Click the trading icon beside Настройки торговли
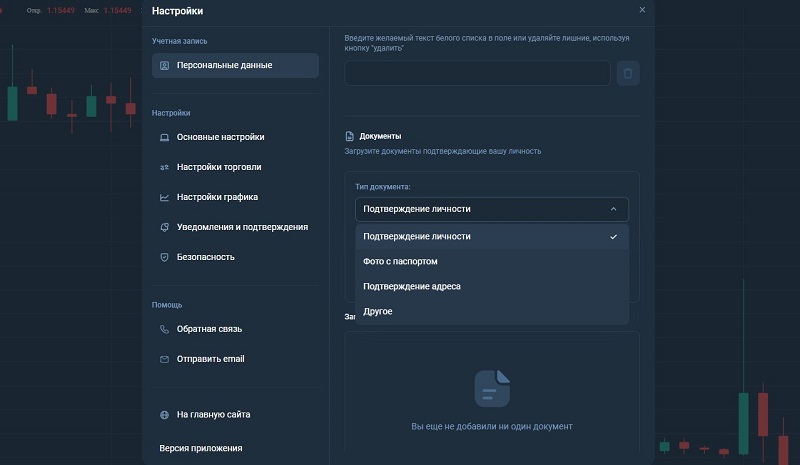The image size is (800, 465). pyautogui.click(x=164, y=167)
